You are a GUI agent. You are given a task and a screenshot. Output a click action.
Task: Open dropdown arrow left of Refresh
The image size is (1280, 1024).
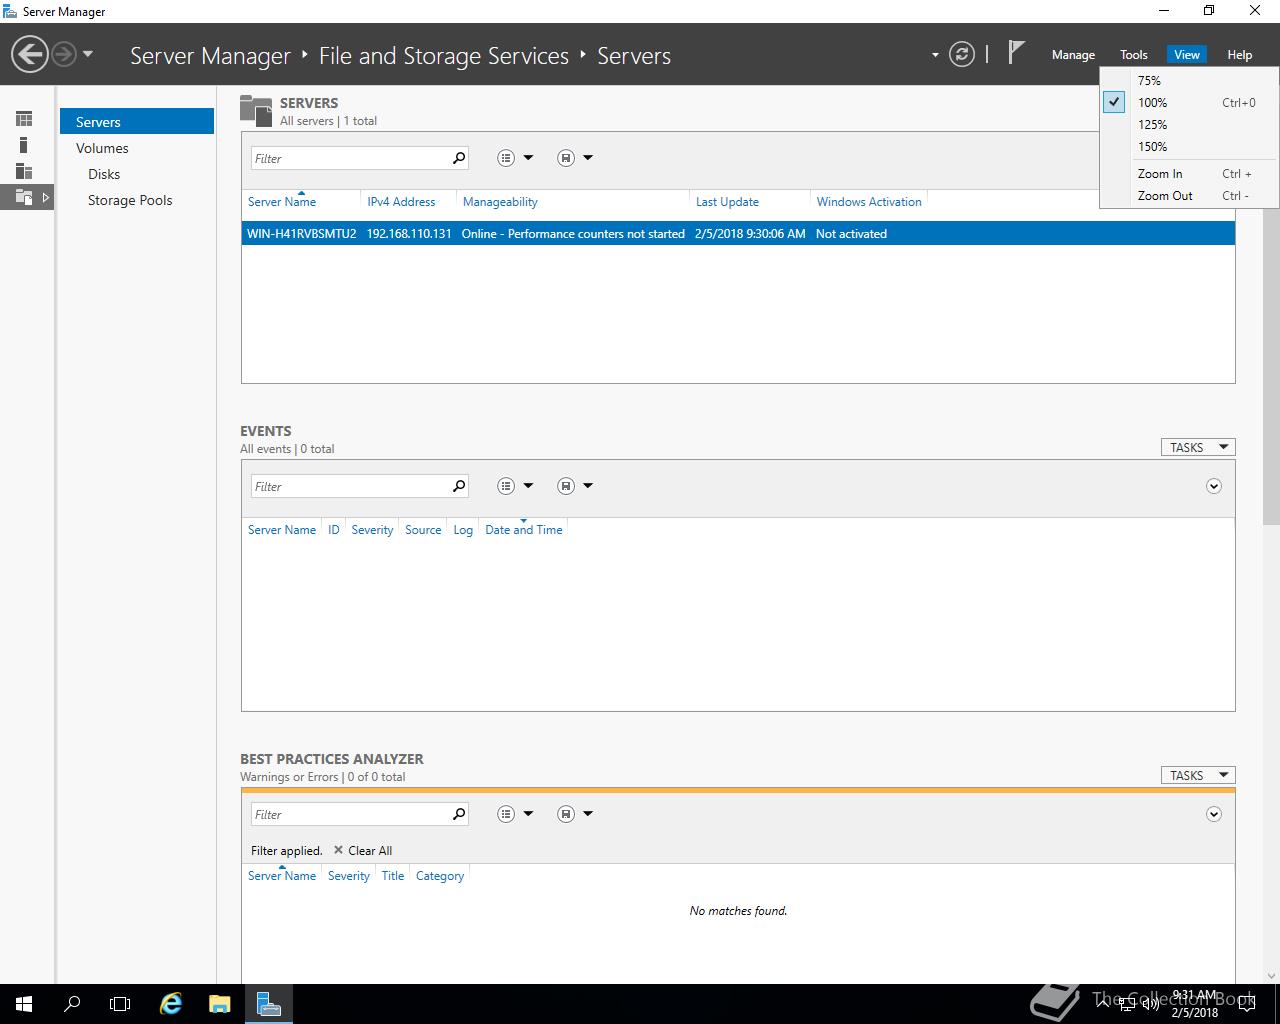935,55
